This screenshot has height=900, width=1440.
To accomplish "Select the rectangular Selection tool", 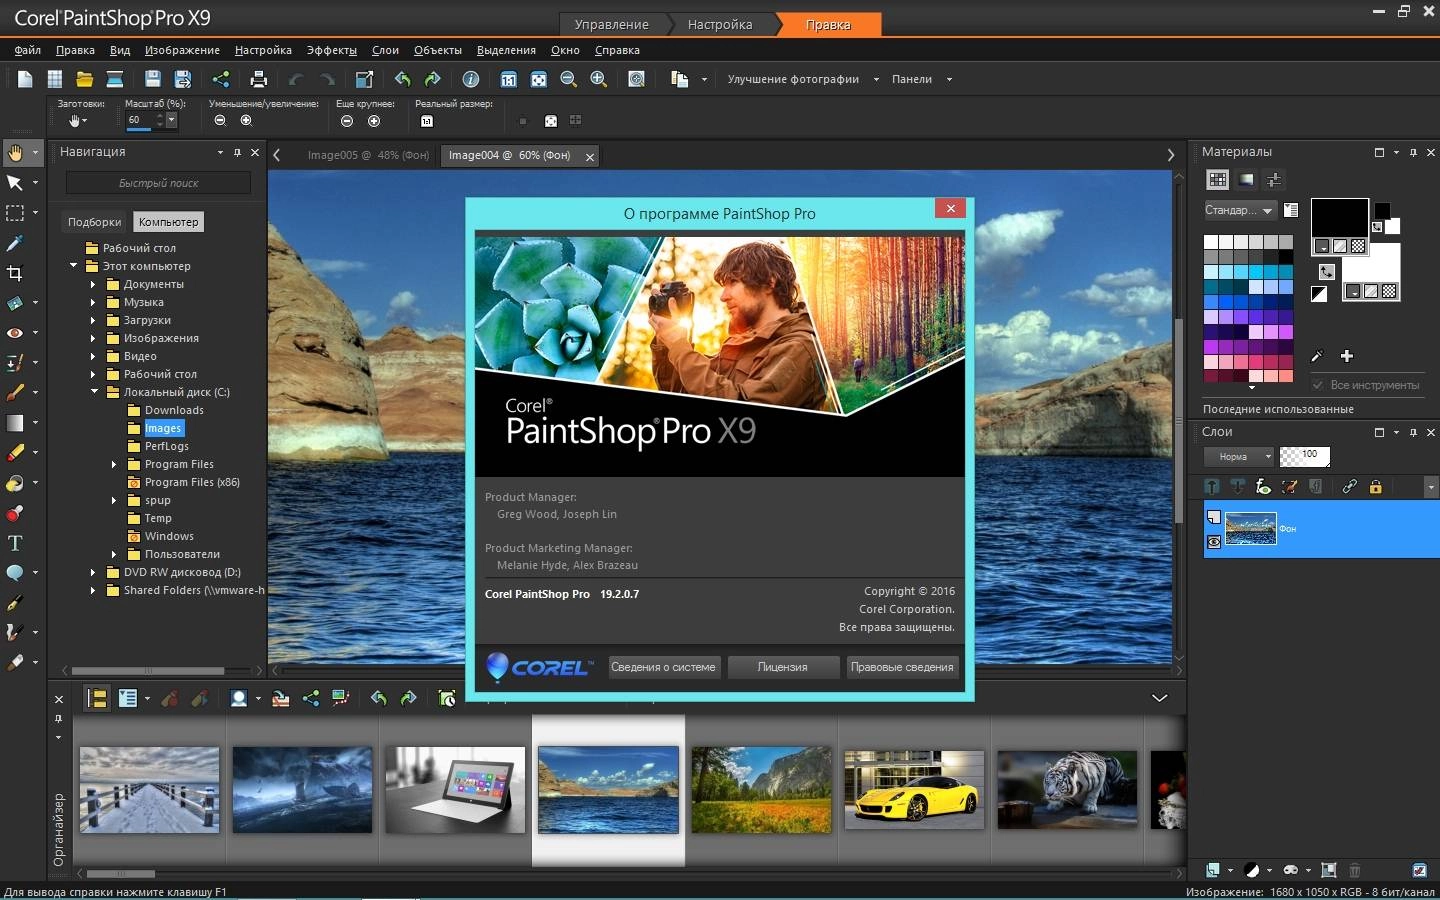I will click(x=15, y=213).
